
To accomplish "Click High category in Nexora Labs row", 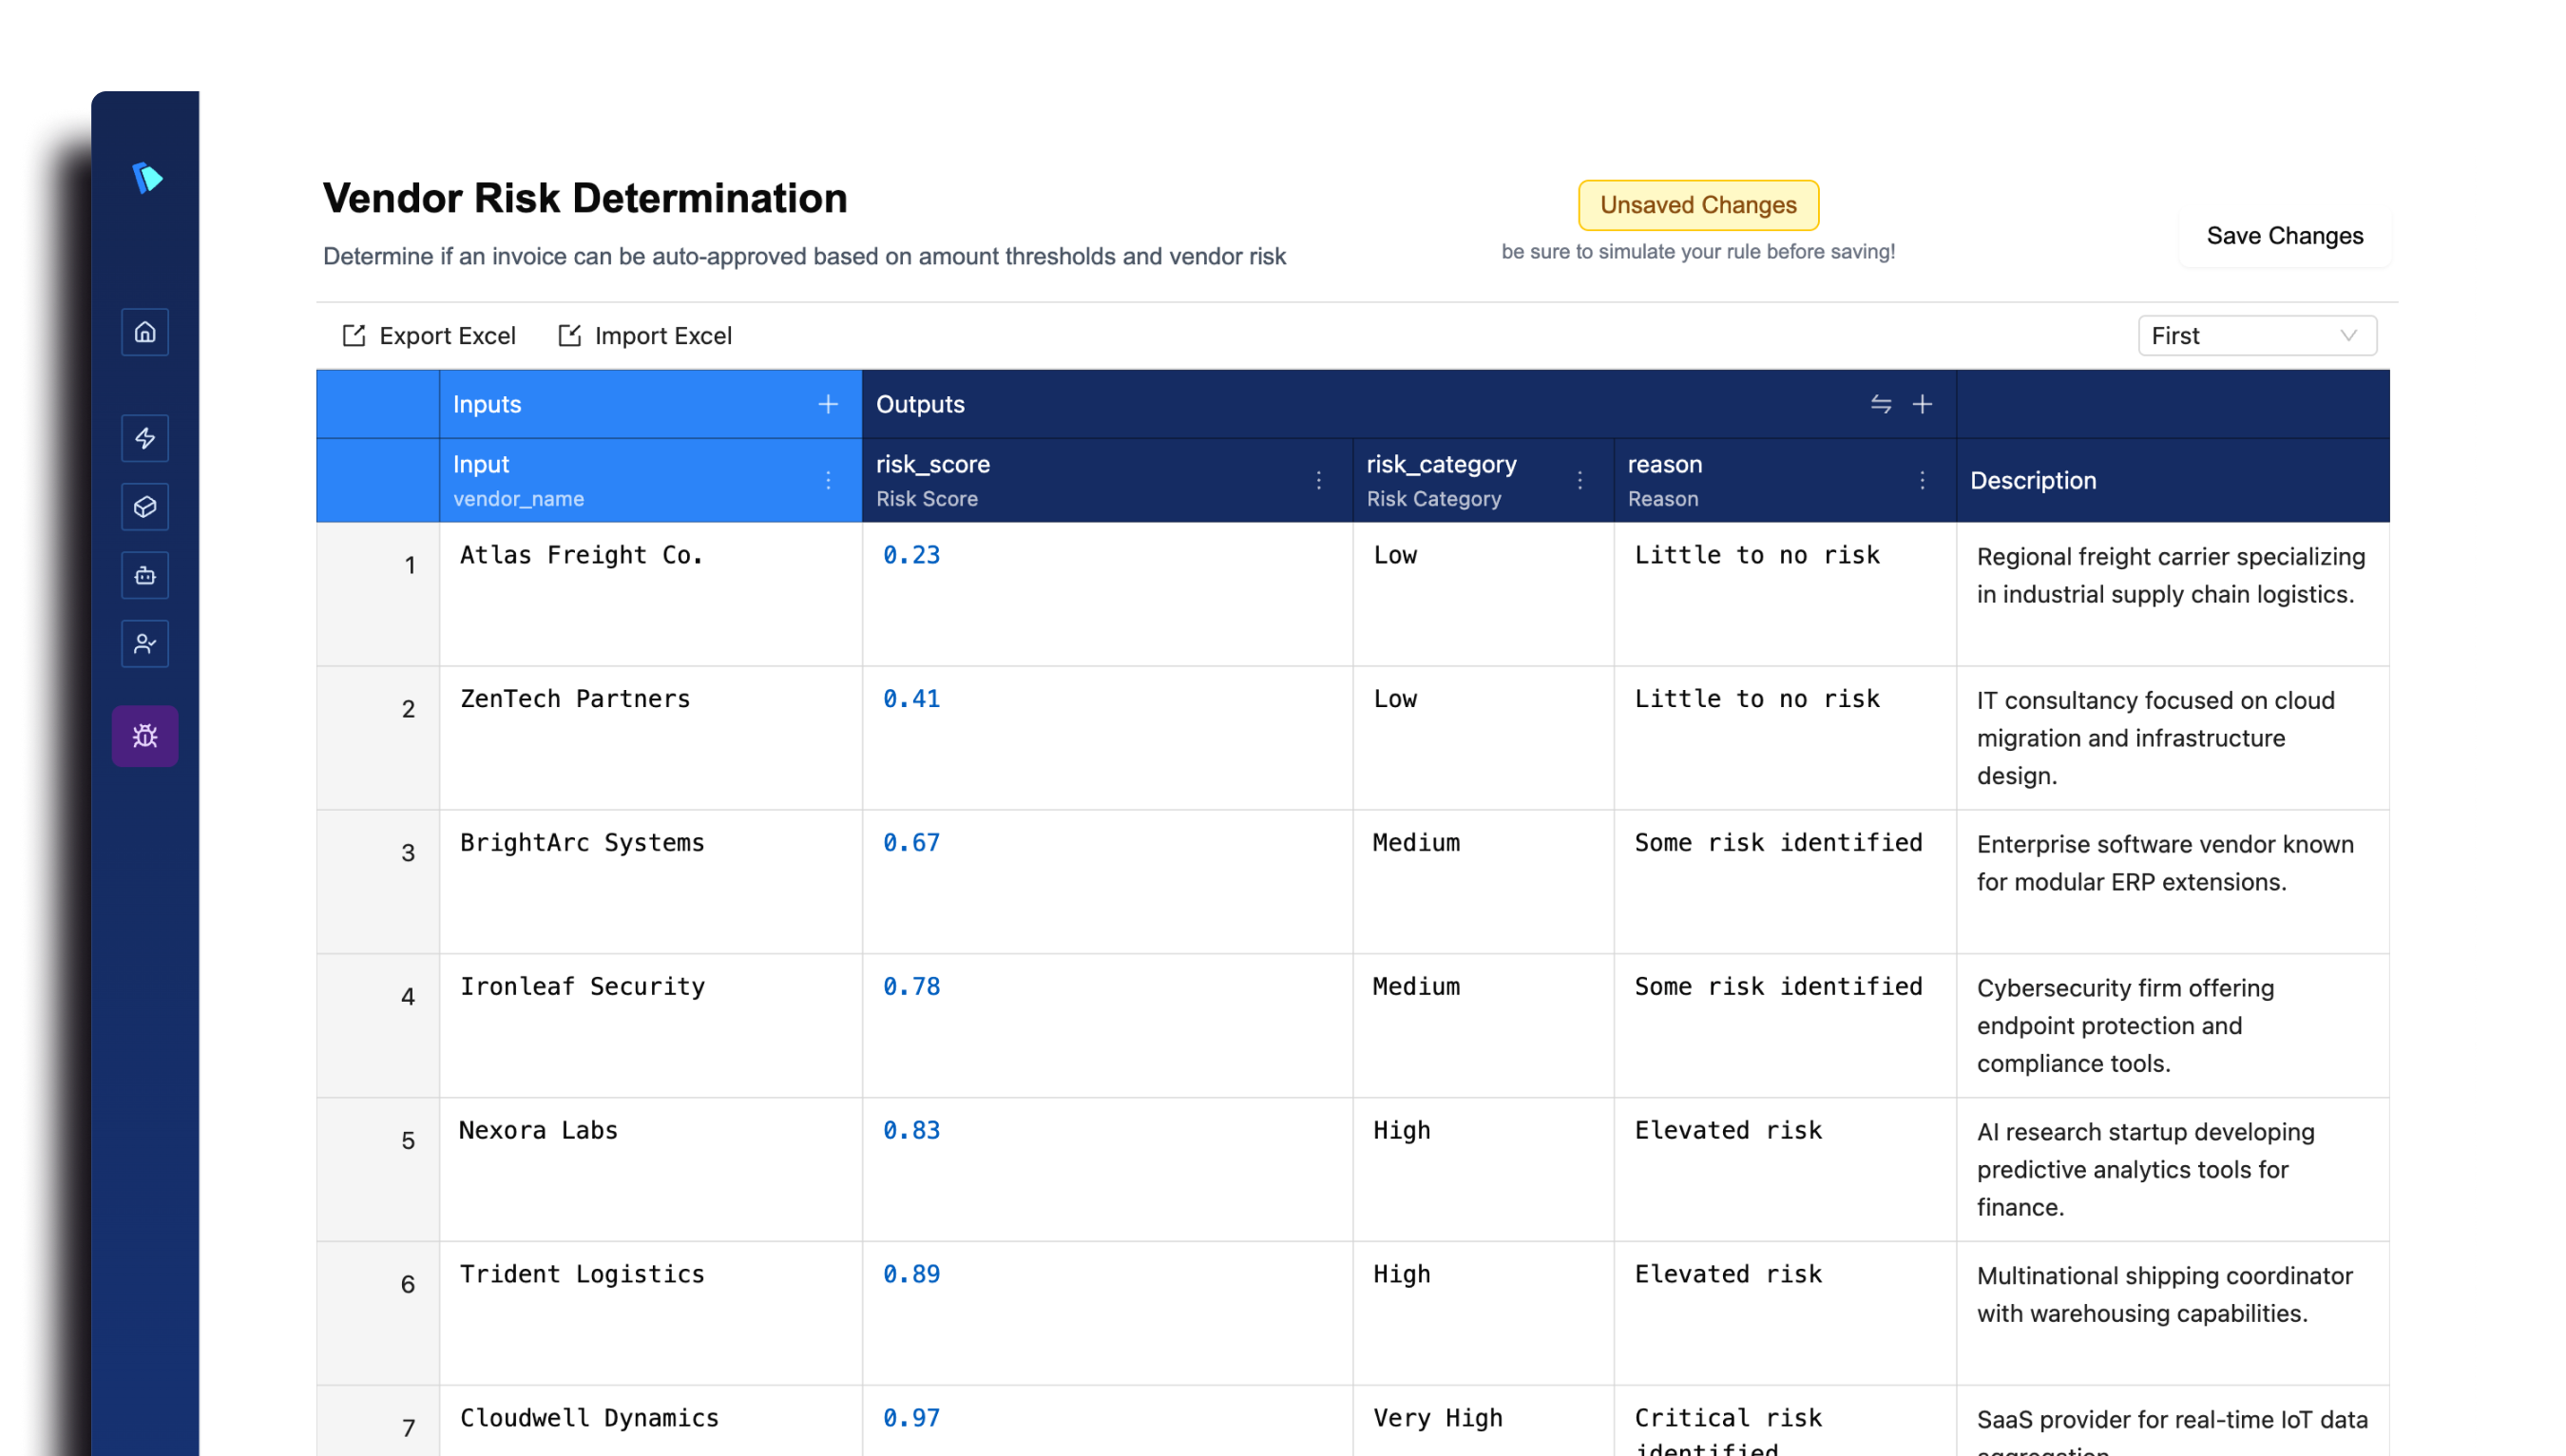I will tap(1483, 1170).
